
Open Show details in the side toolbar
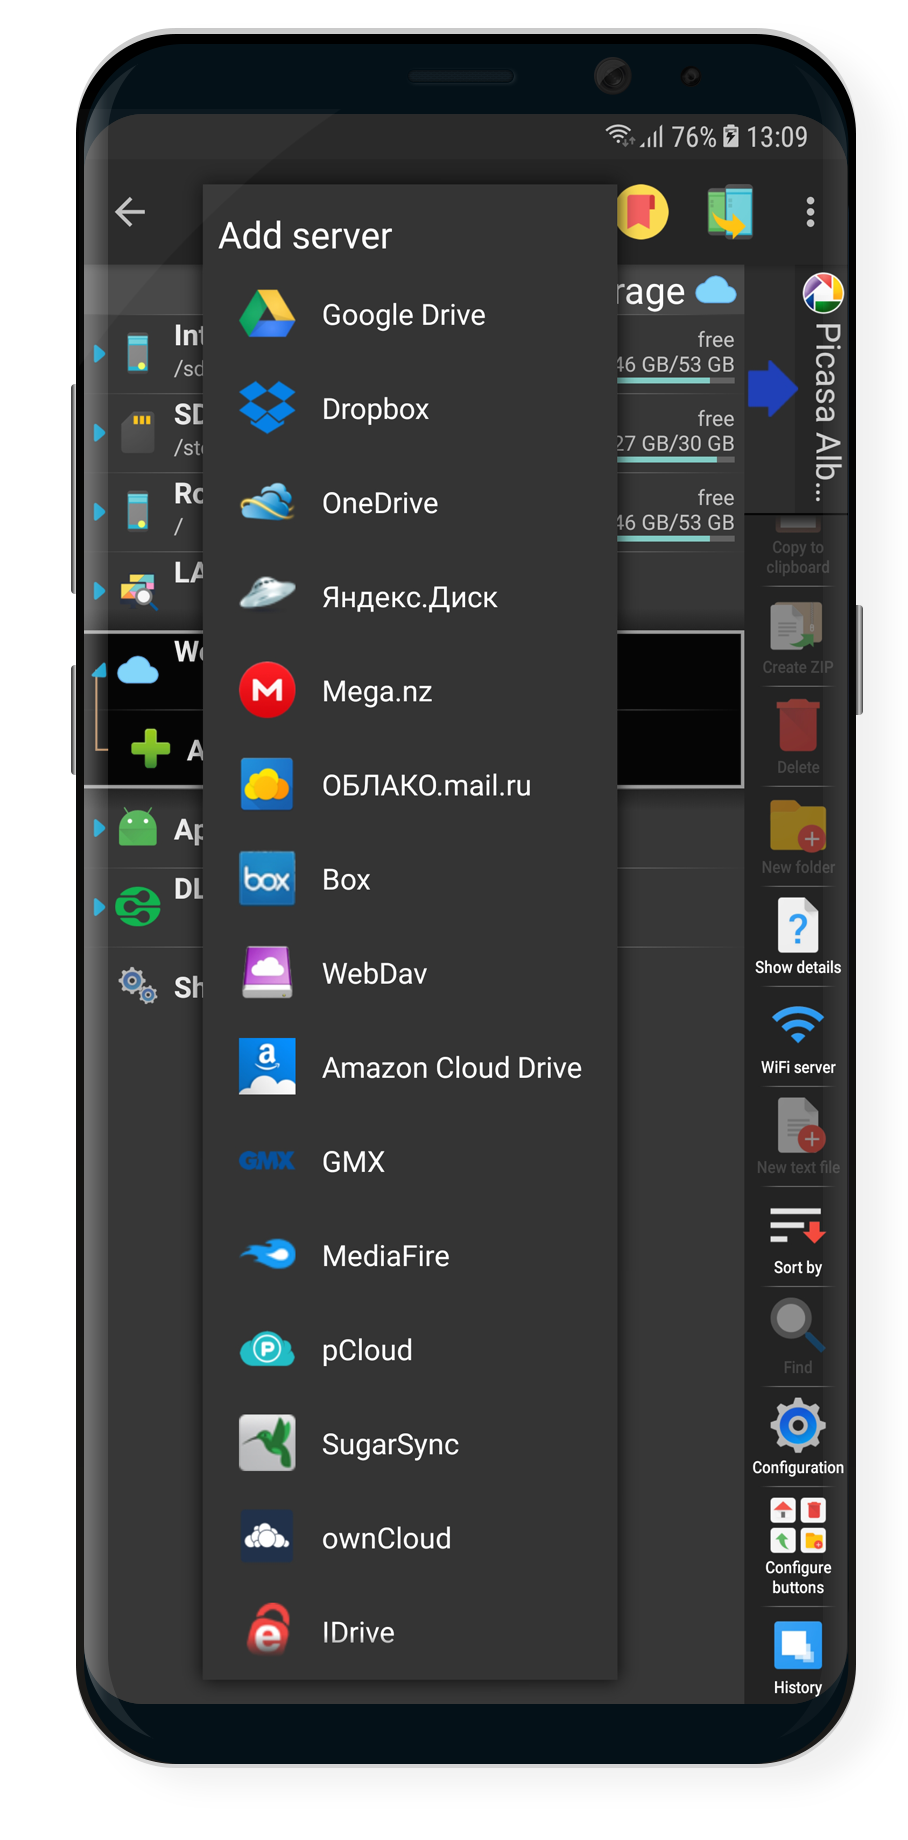[798, 938]
